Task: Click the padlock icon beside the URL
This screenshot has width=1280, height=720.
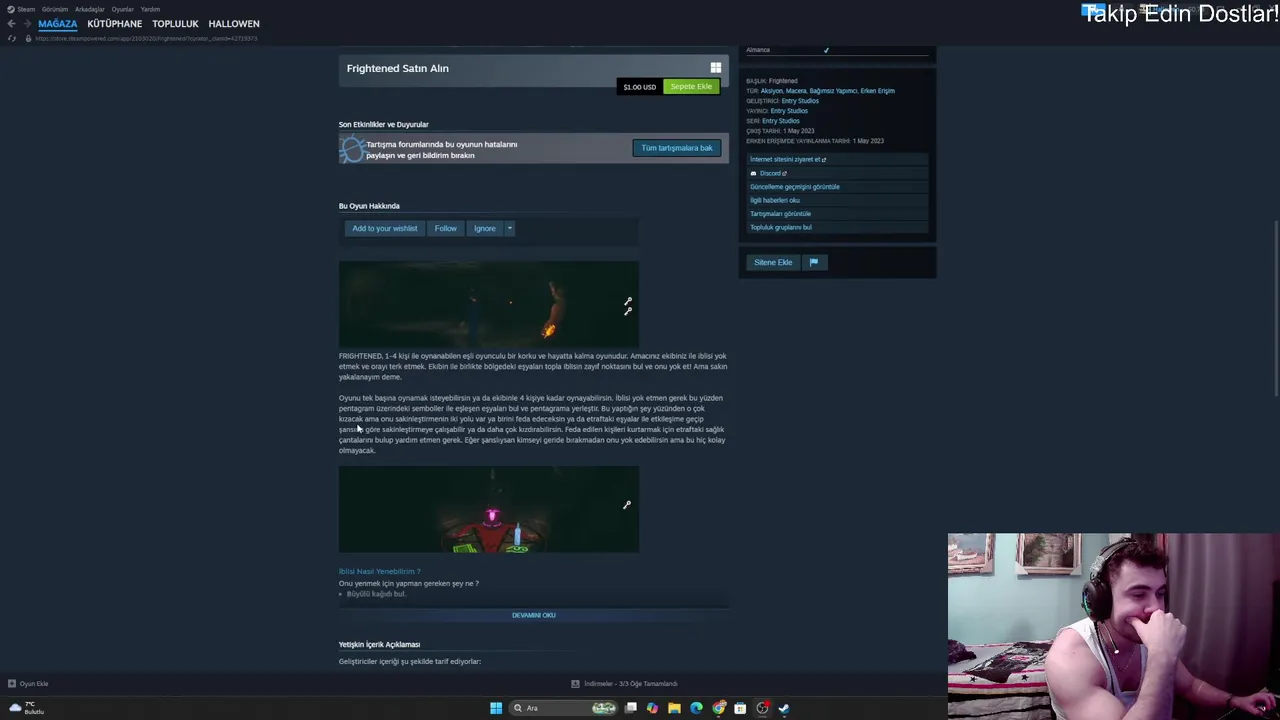Action: 28,38
